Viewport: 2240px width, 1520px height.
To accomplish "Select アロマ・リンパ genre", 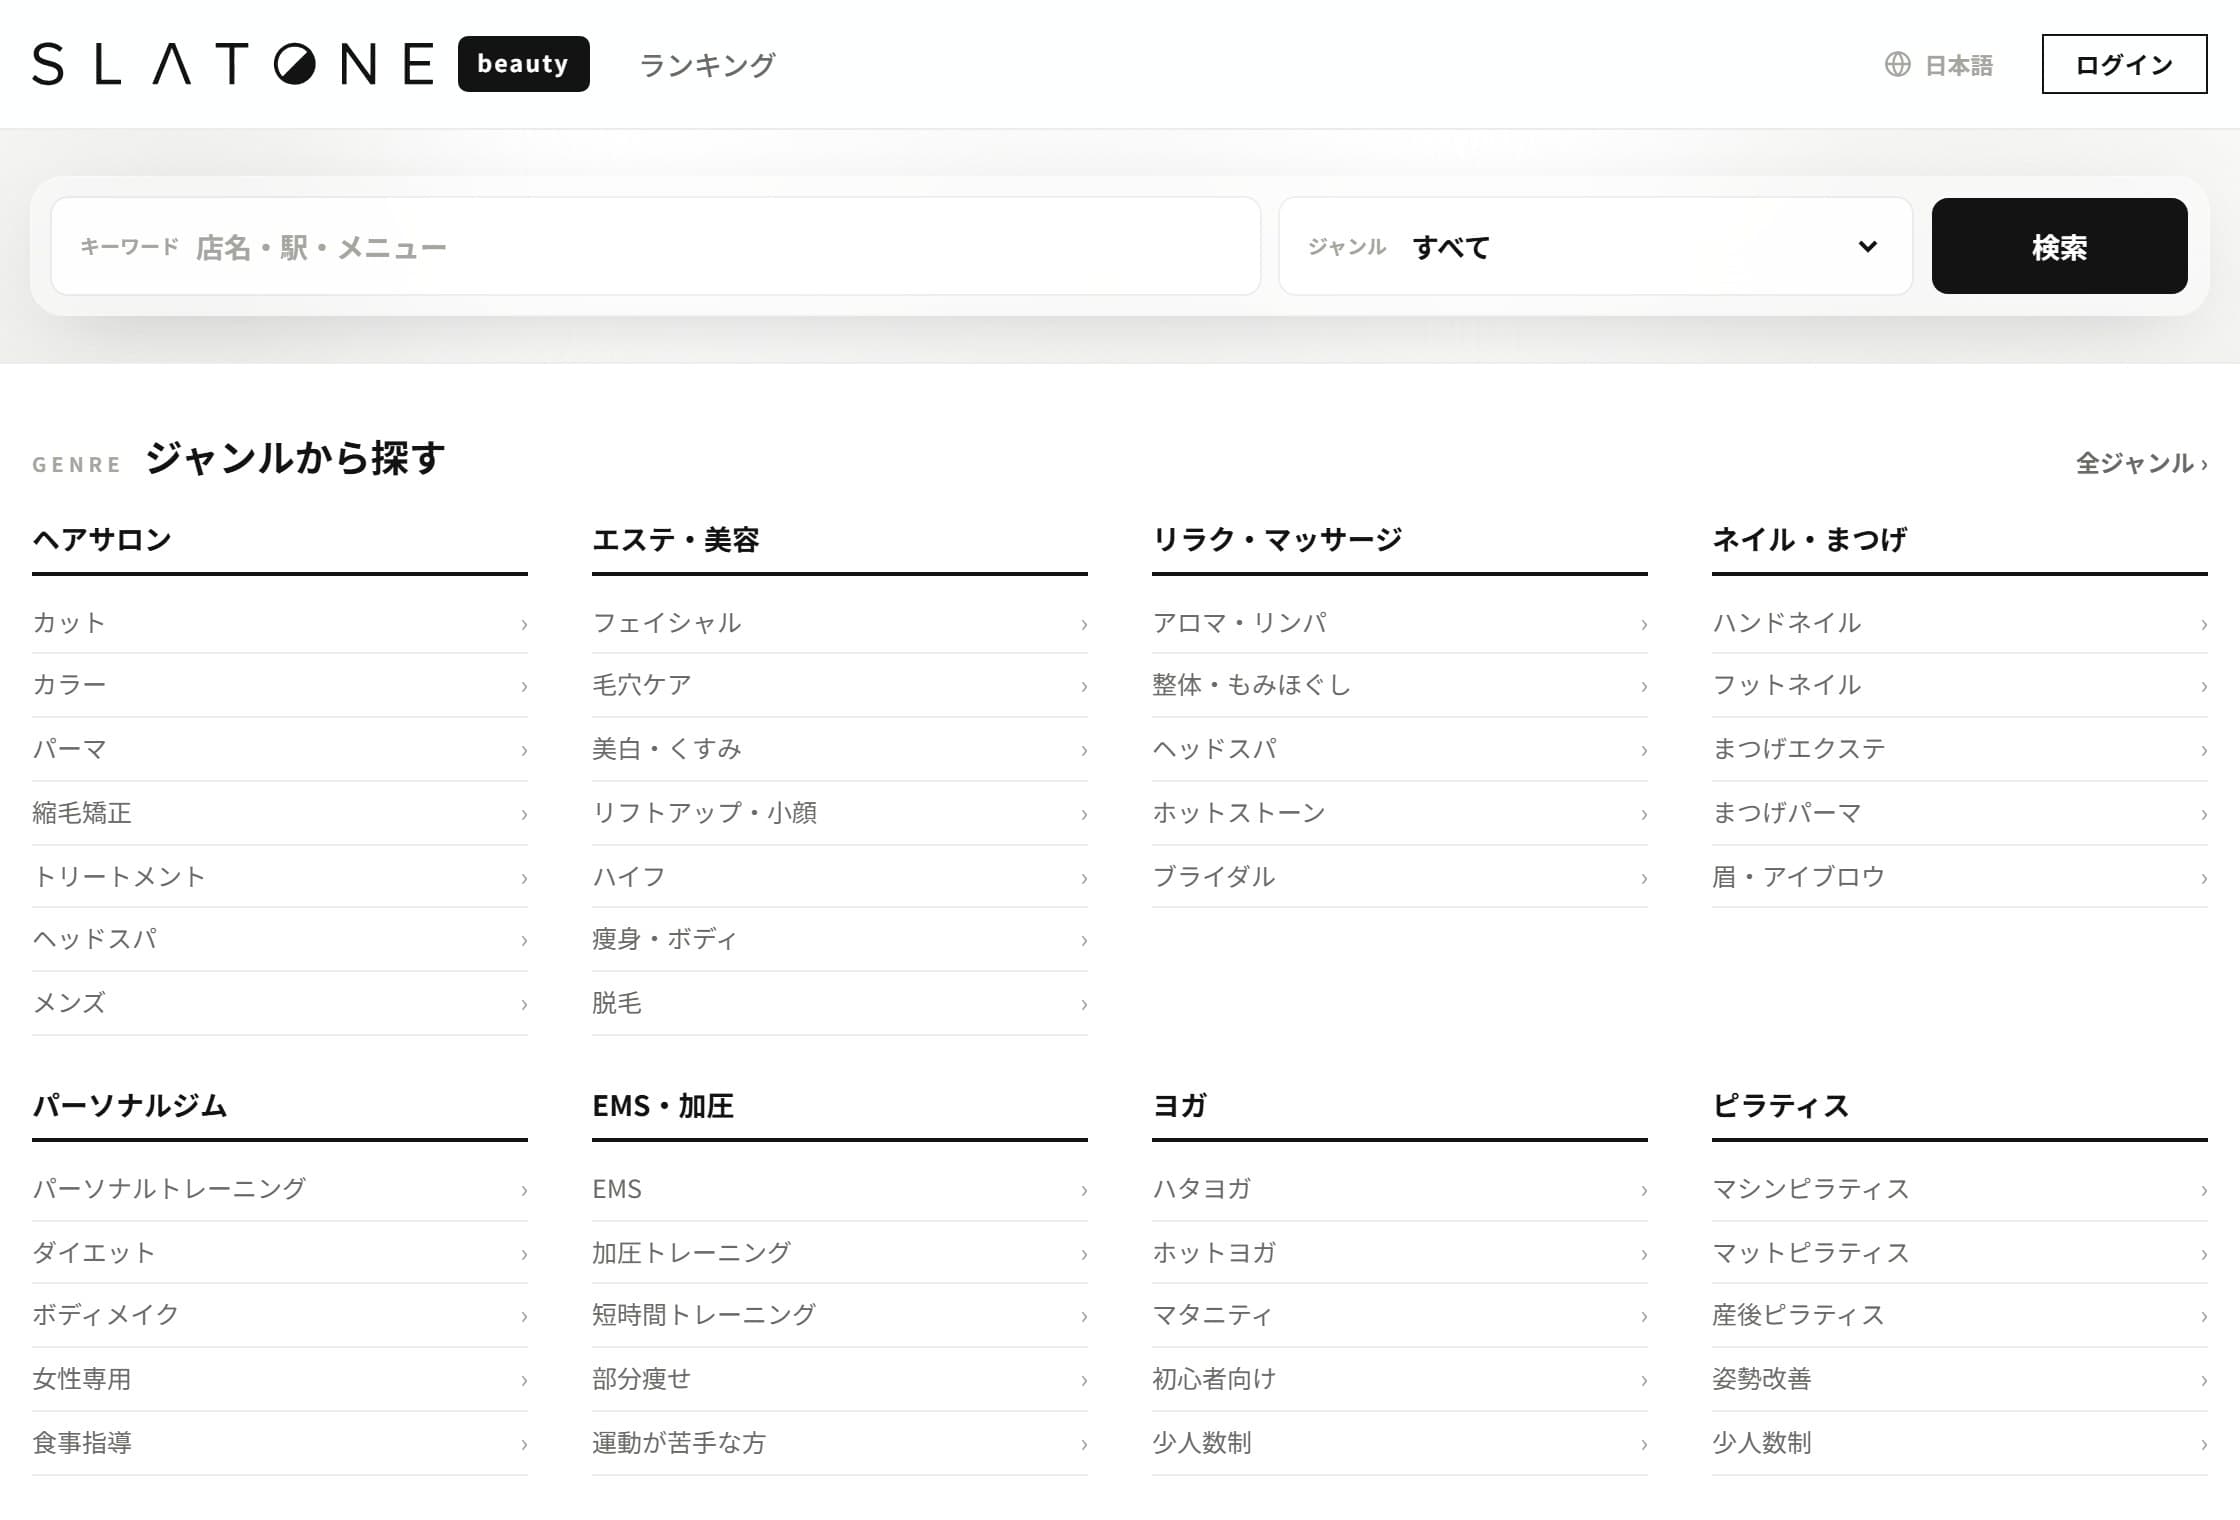I will 1400,623.
